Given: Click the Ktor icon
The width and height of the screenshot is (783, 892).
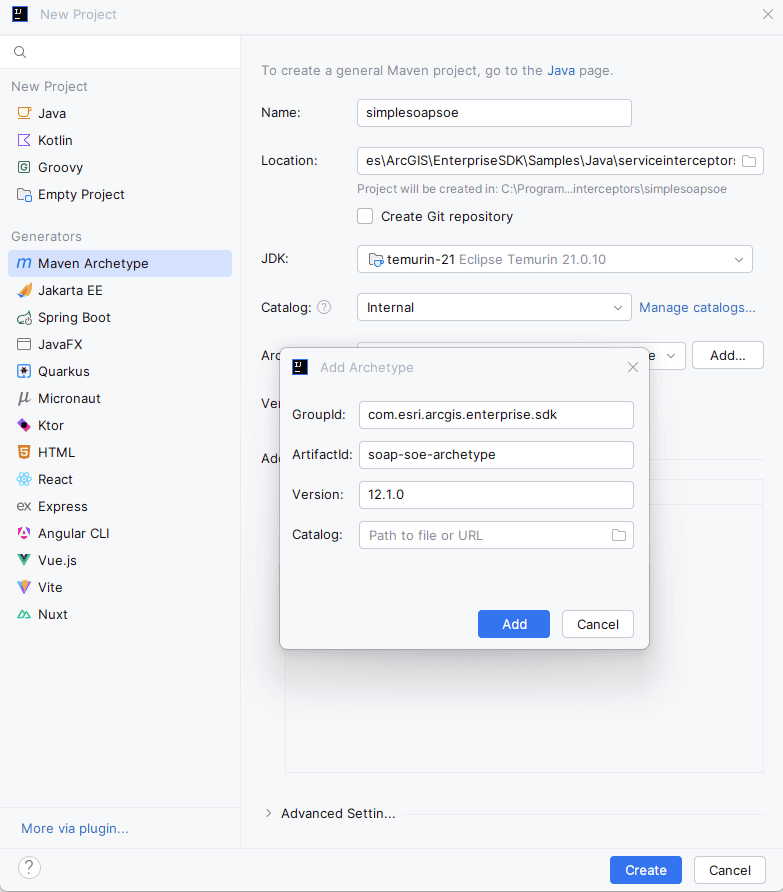Looking at the screenshot, I should [x=24, y=425].
